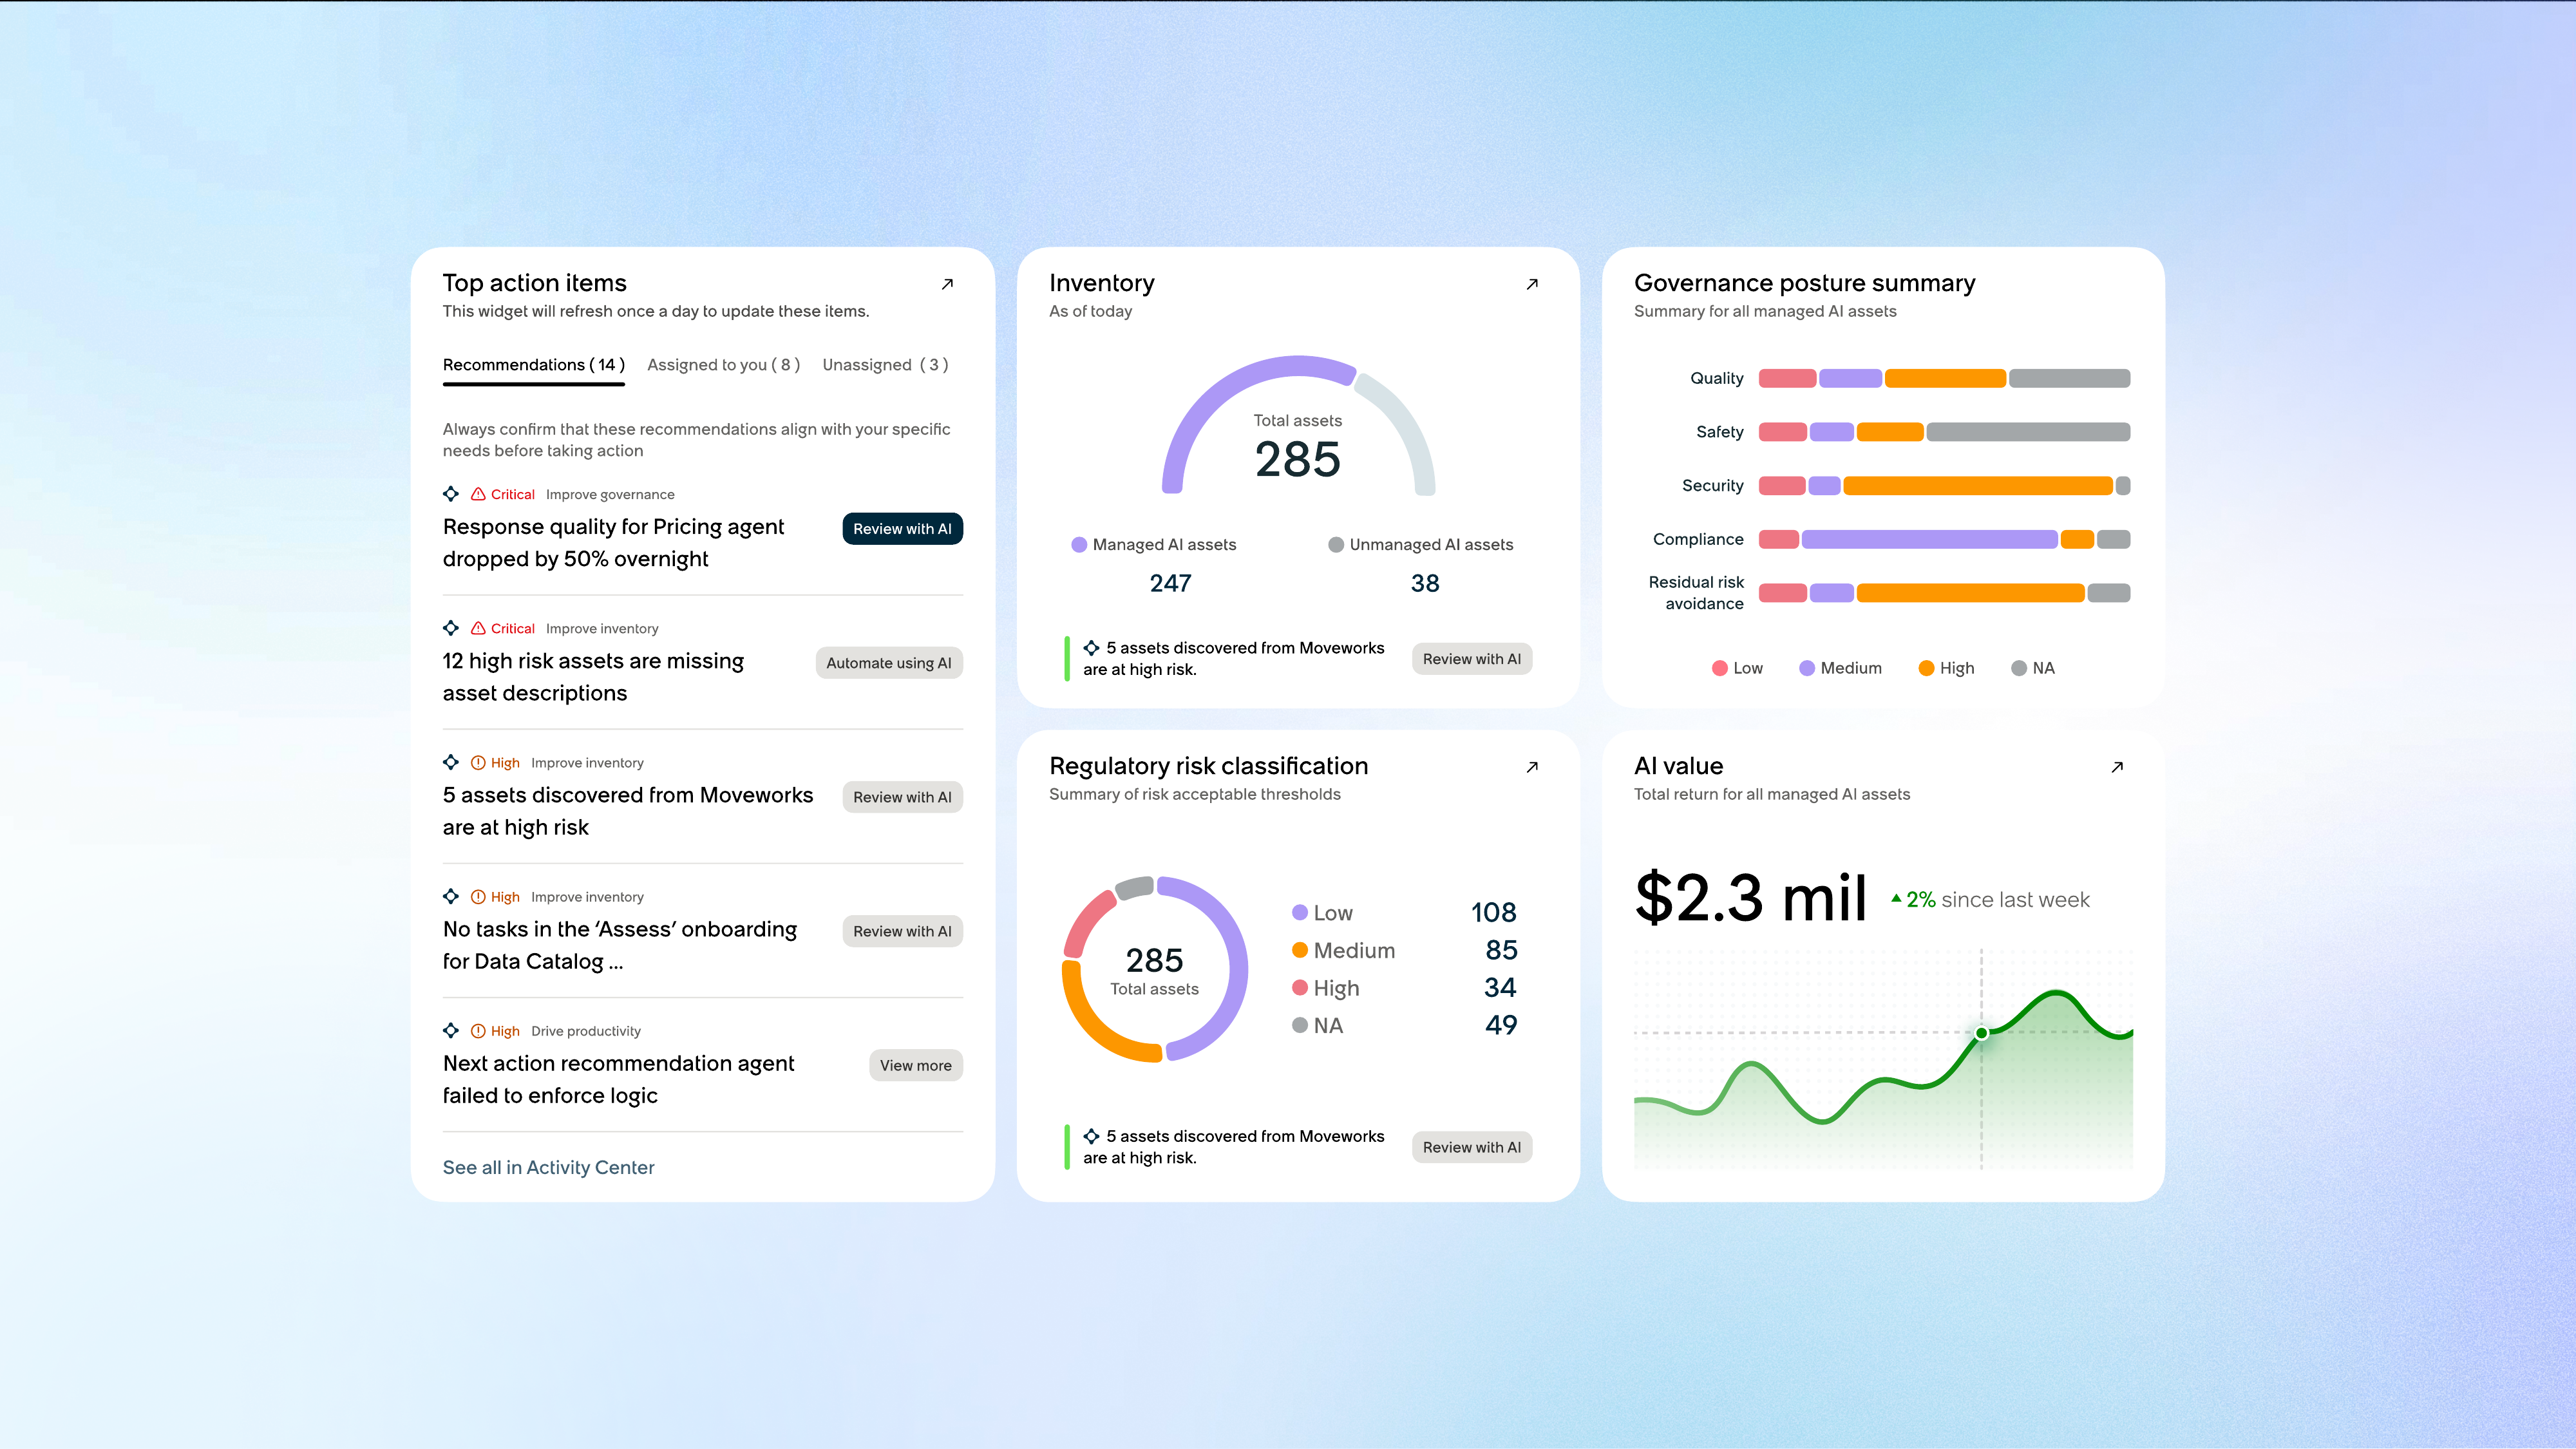Click Critical warning icon on Improve governance item
The height and width of the screenshot is (1449, 2576).
[478, 494]
